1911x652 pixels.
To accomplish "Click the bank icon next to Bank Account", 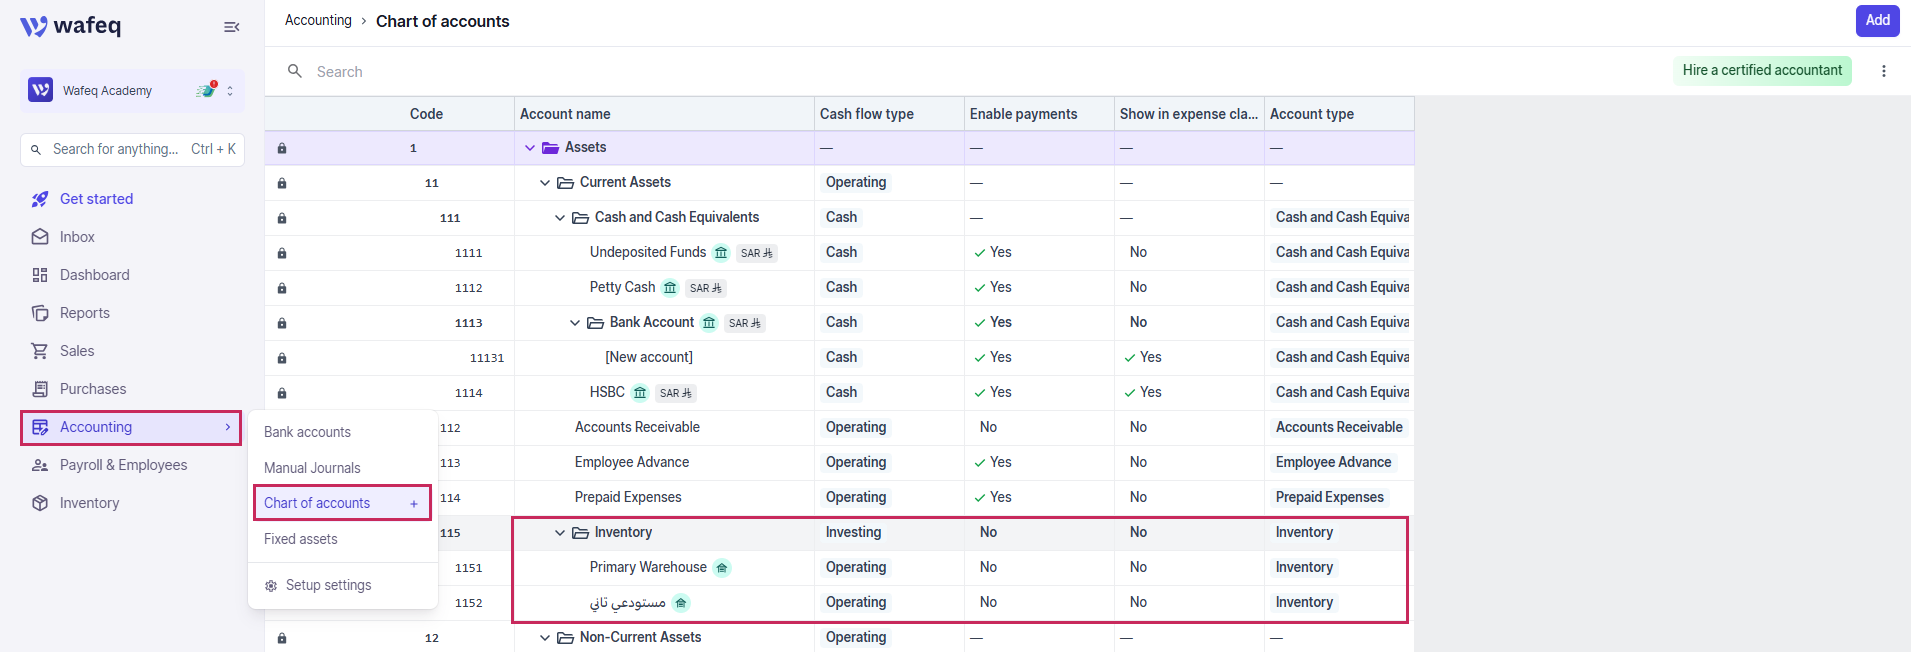I will tap(709, 323).
